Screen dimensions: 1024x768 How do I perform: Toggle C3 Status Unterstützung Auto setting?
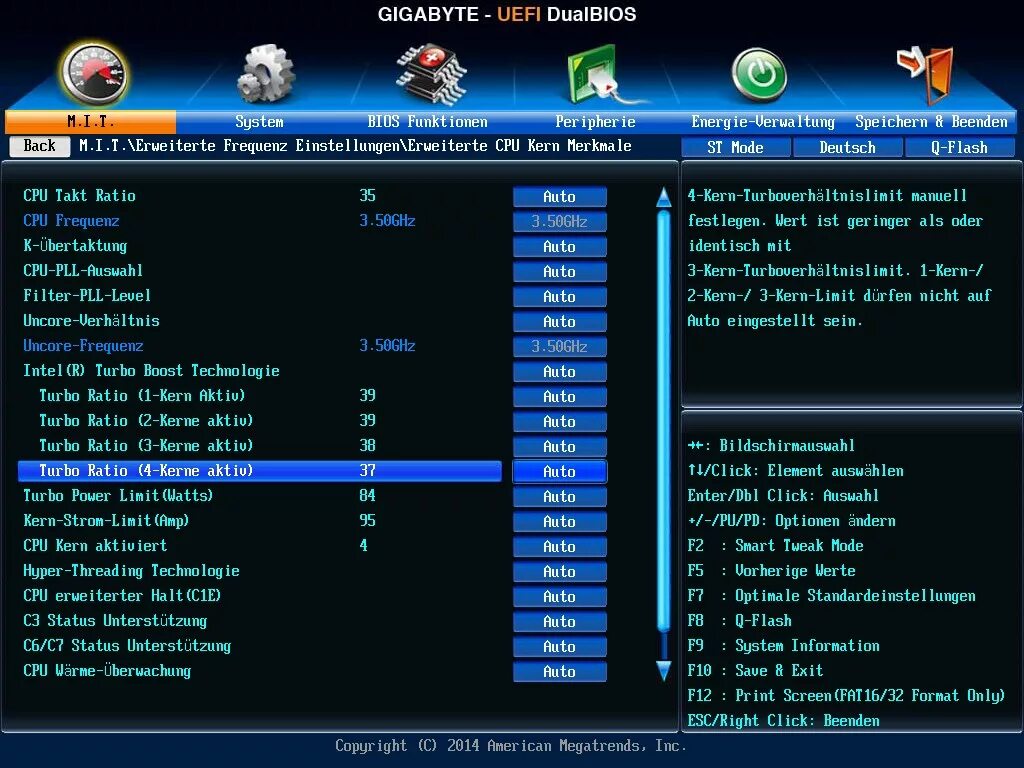(560, 621)
